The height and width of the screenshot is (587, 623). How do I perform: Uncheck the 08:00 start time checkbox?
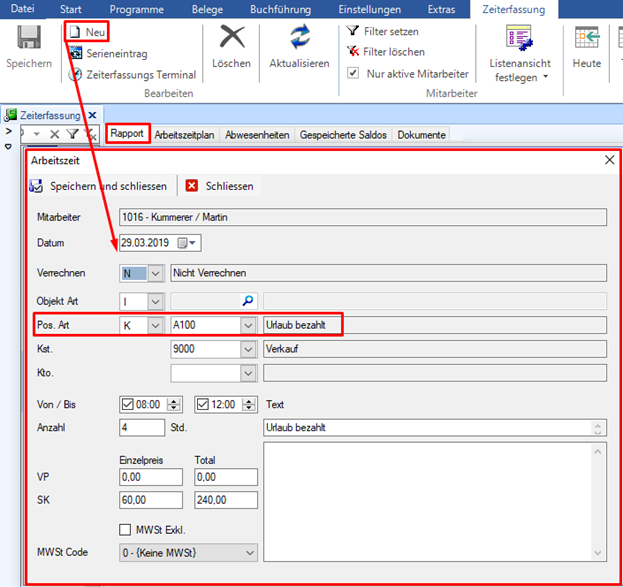(x=127, y=404)
